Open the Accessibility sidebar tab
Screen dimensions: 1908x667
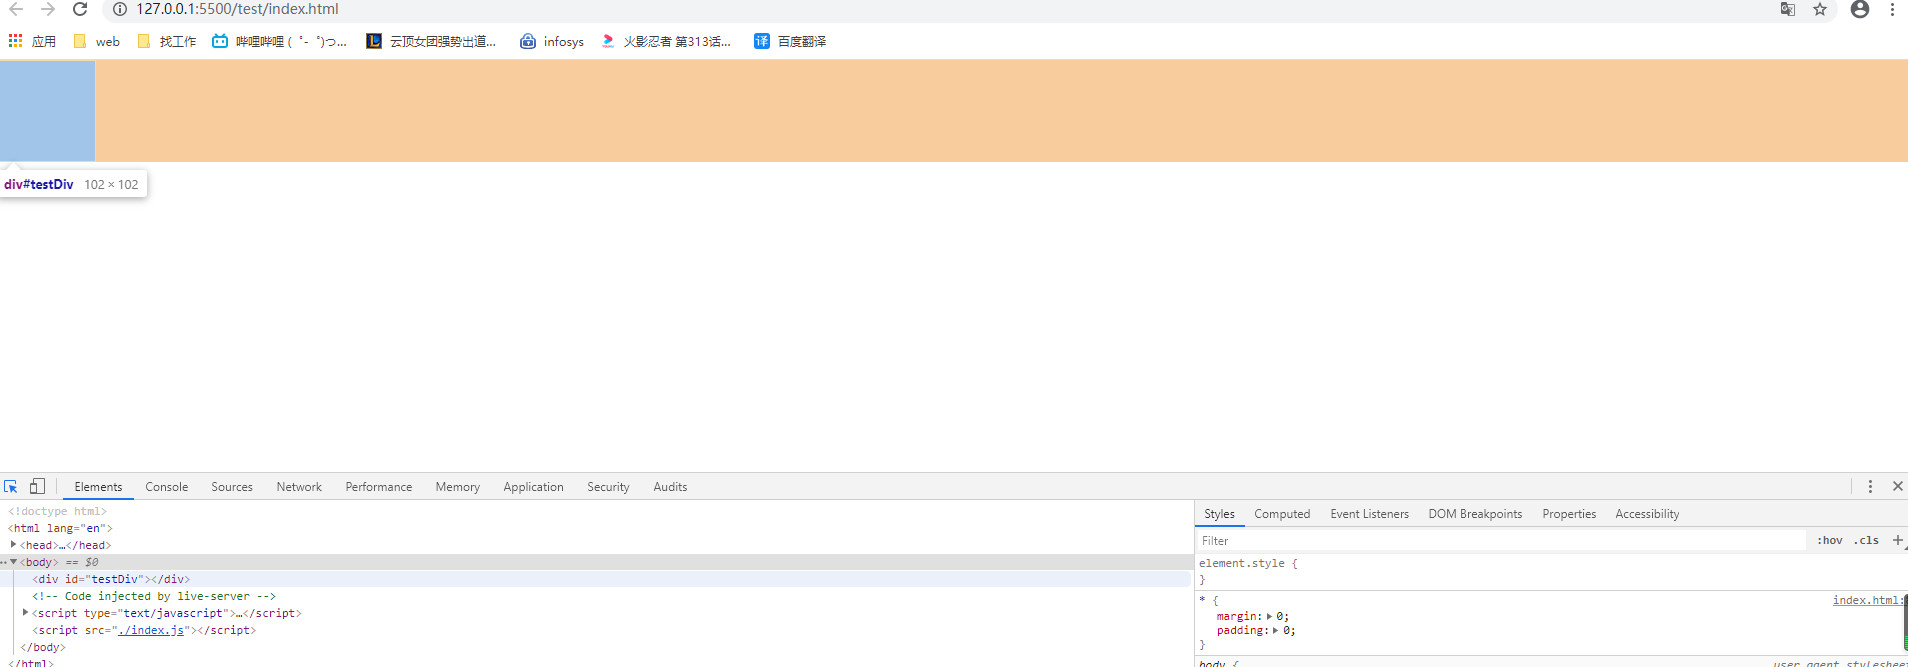pyautogui.click(x=1647, y=514)
